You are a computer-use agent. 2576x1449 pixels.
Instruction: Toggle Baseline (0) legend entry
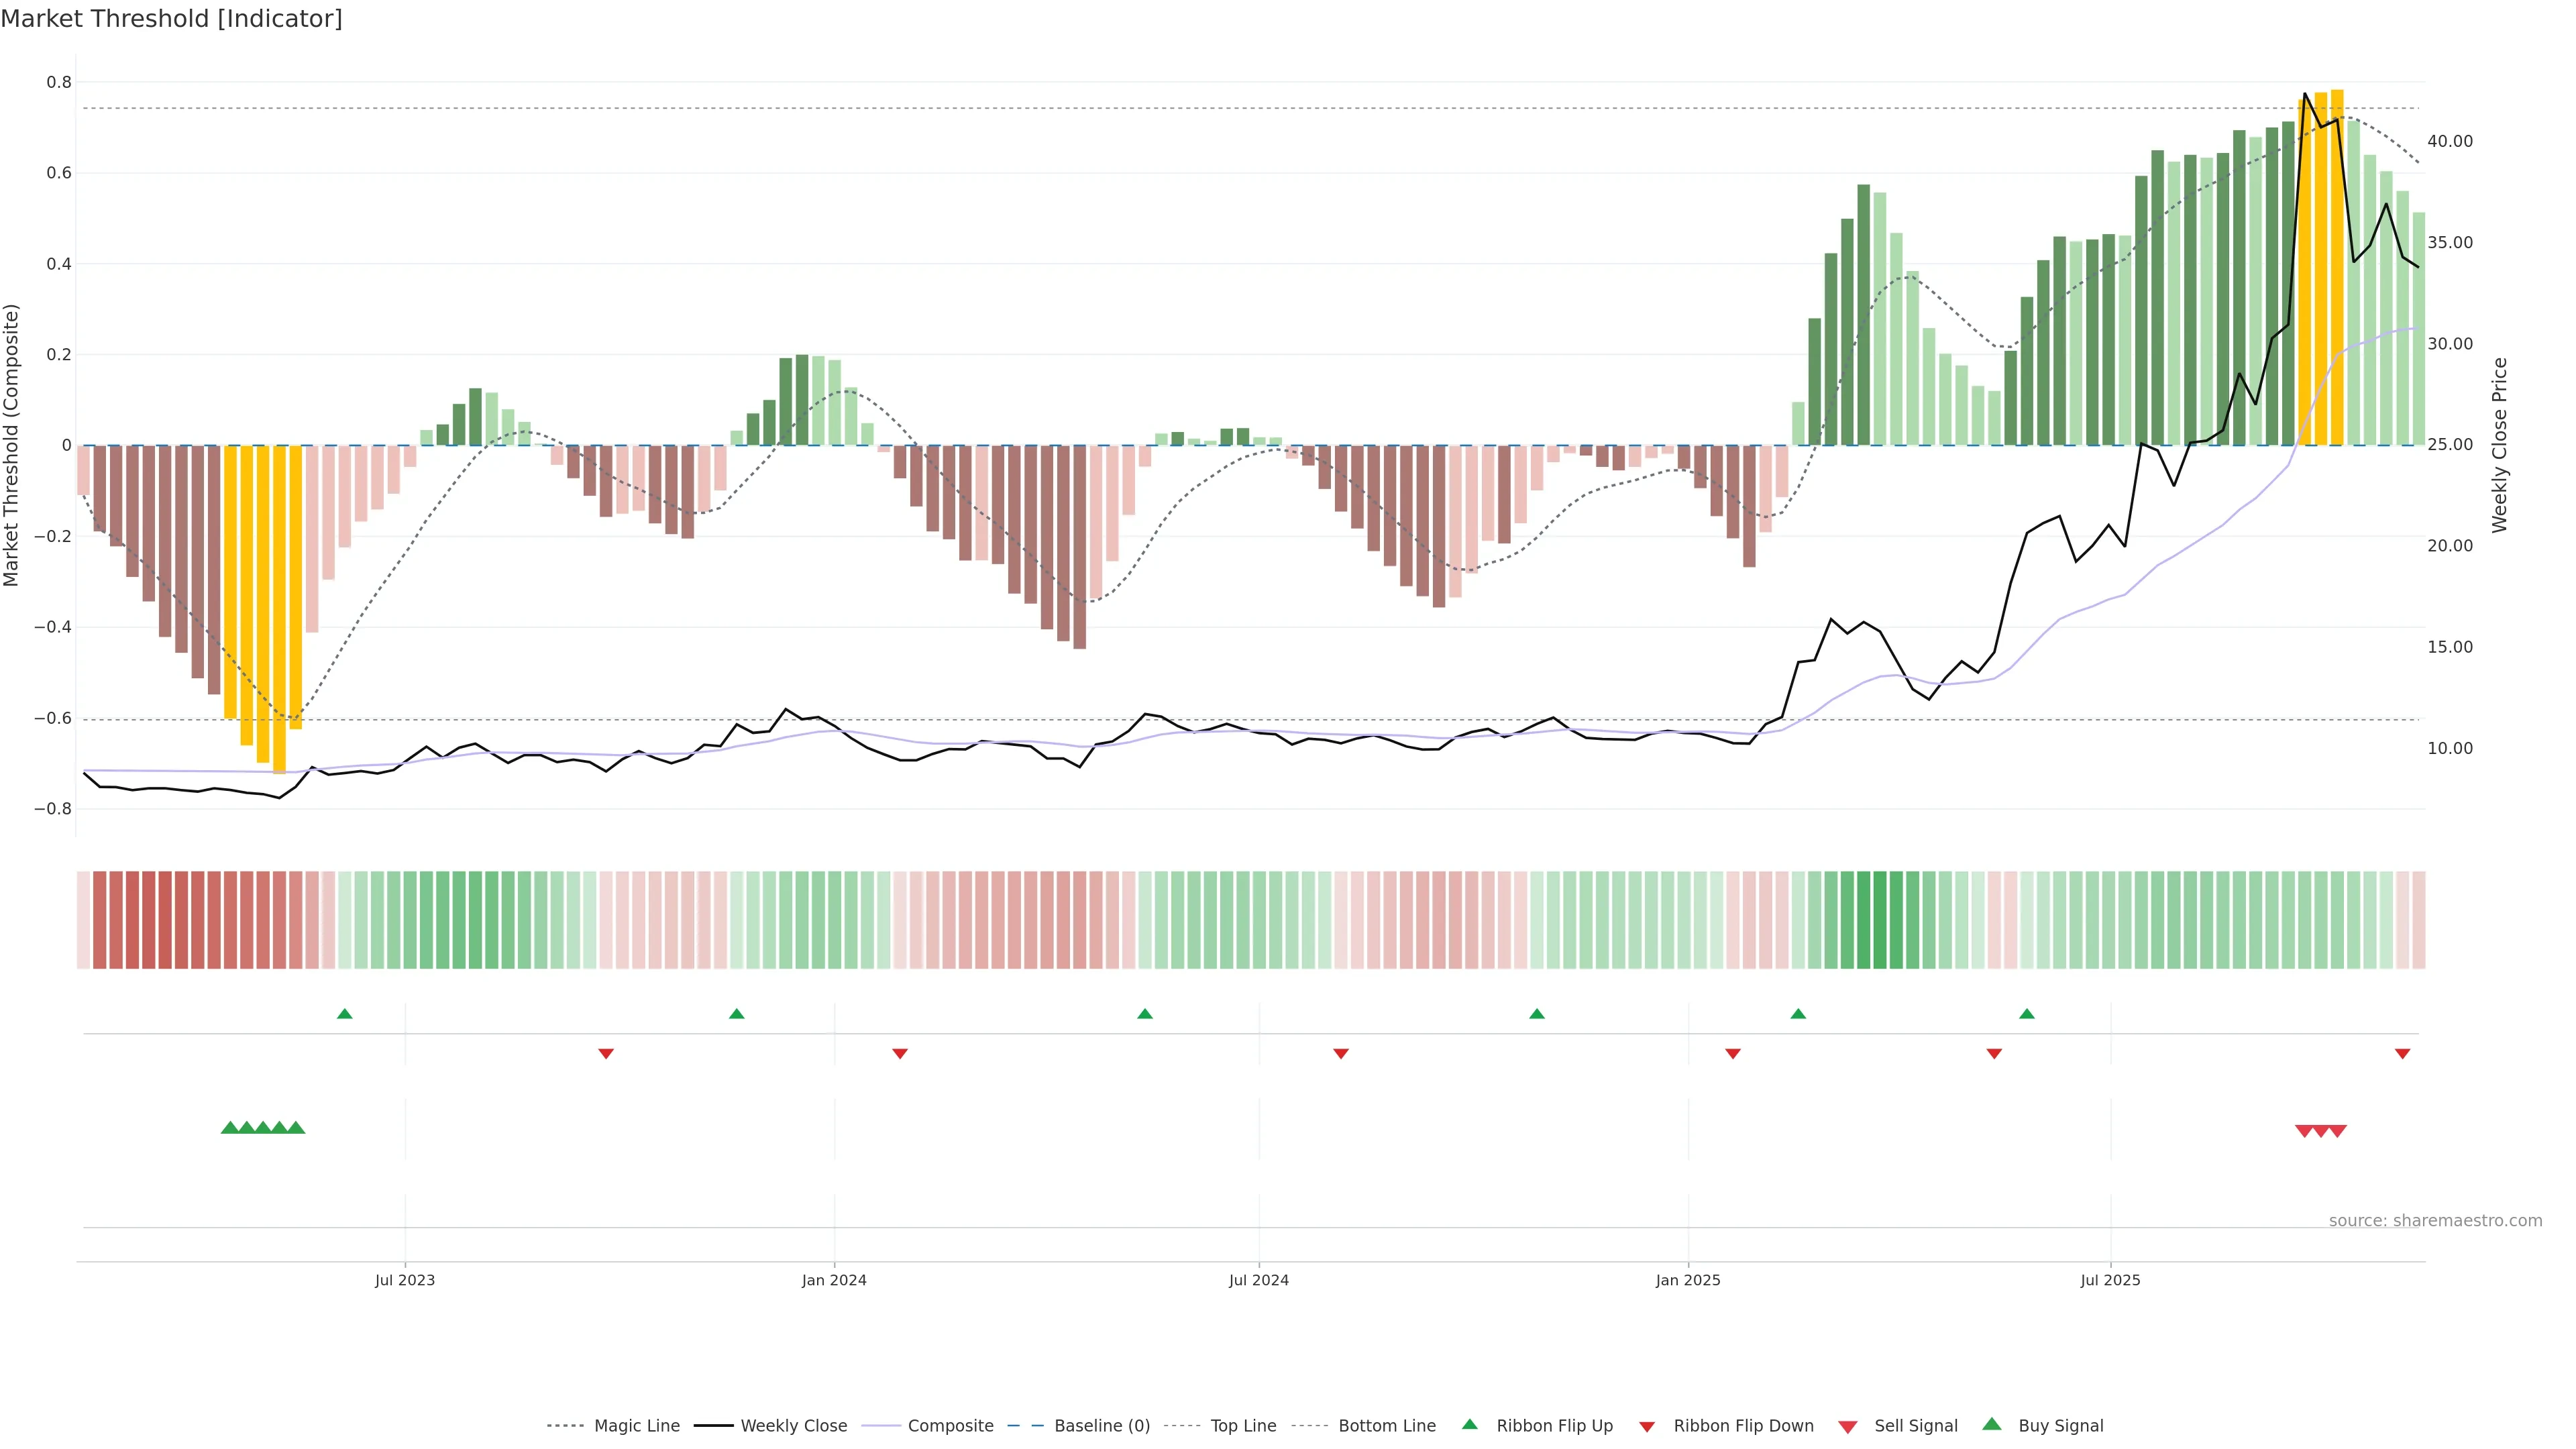coord(1101,1425)
